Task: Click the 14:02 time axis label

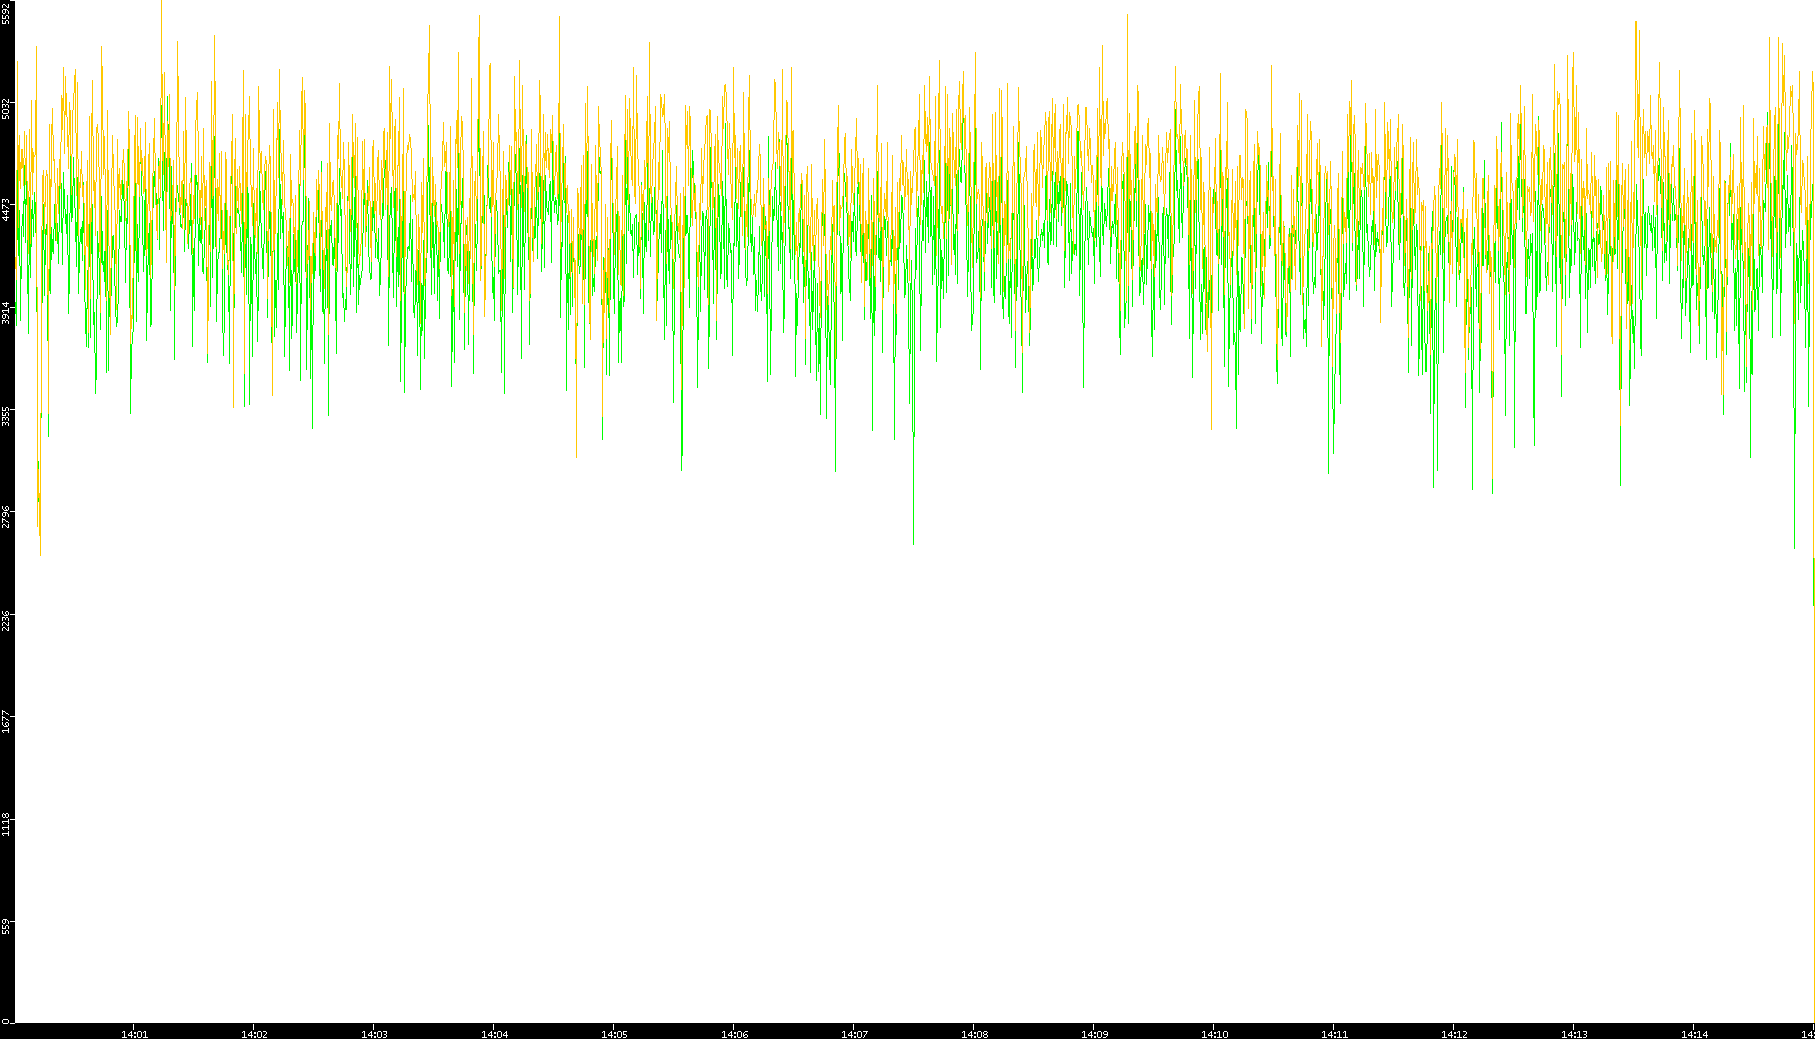Action: tap(254, 1034)
